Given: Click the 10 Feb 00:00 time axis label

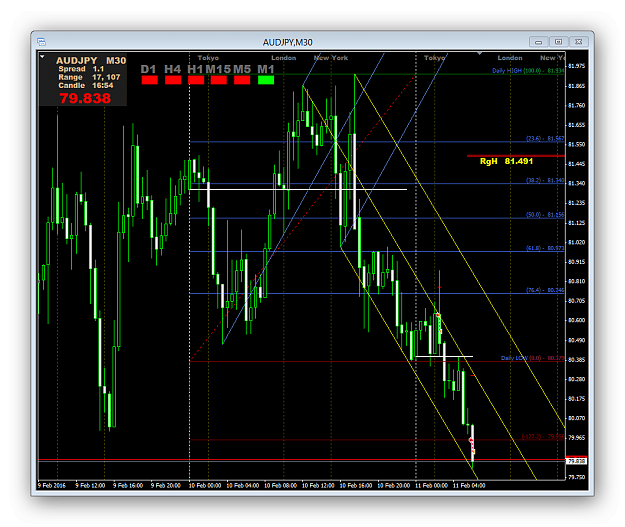Looking at the screenshot, I should (x=204, y=486).
